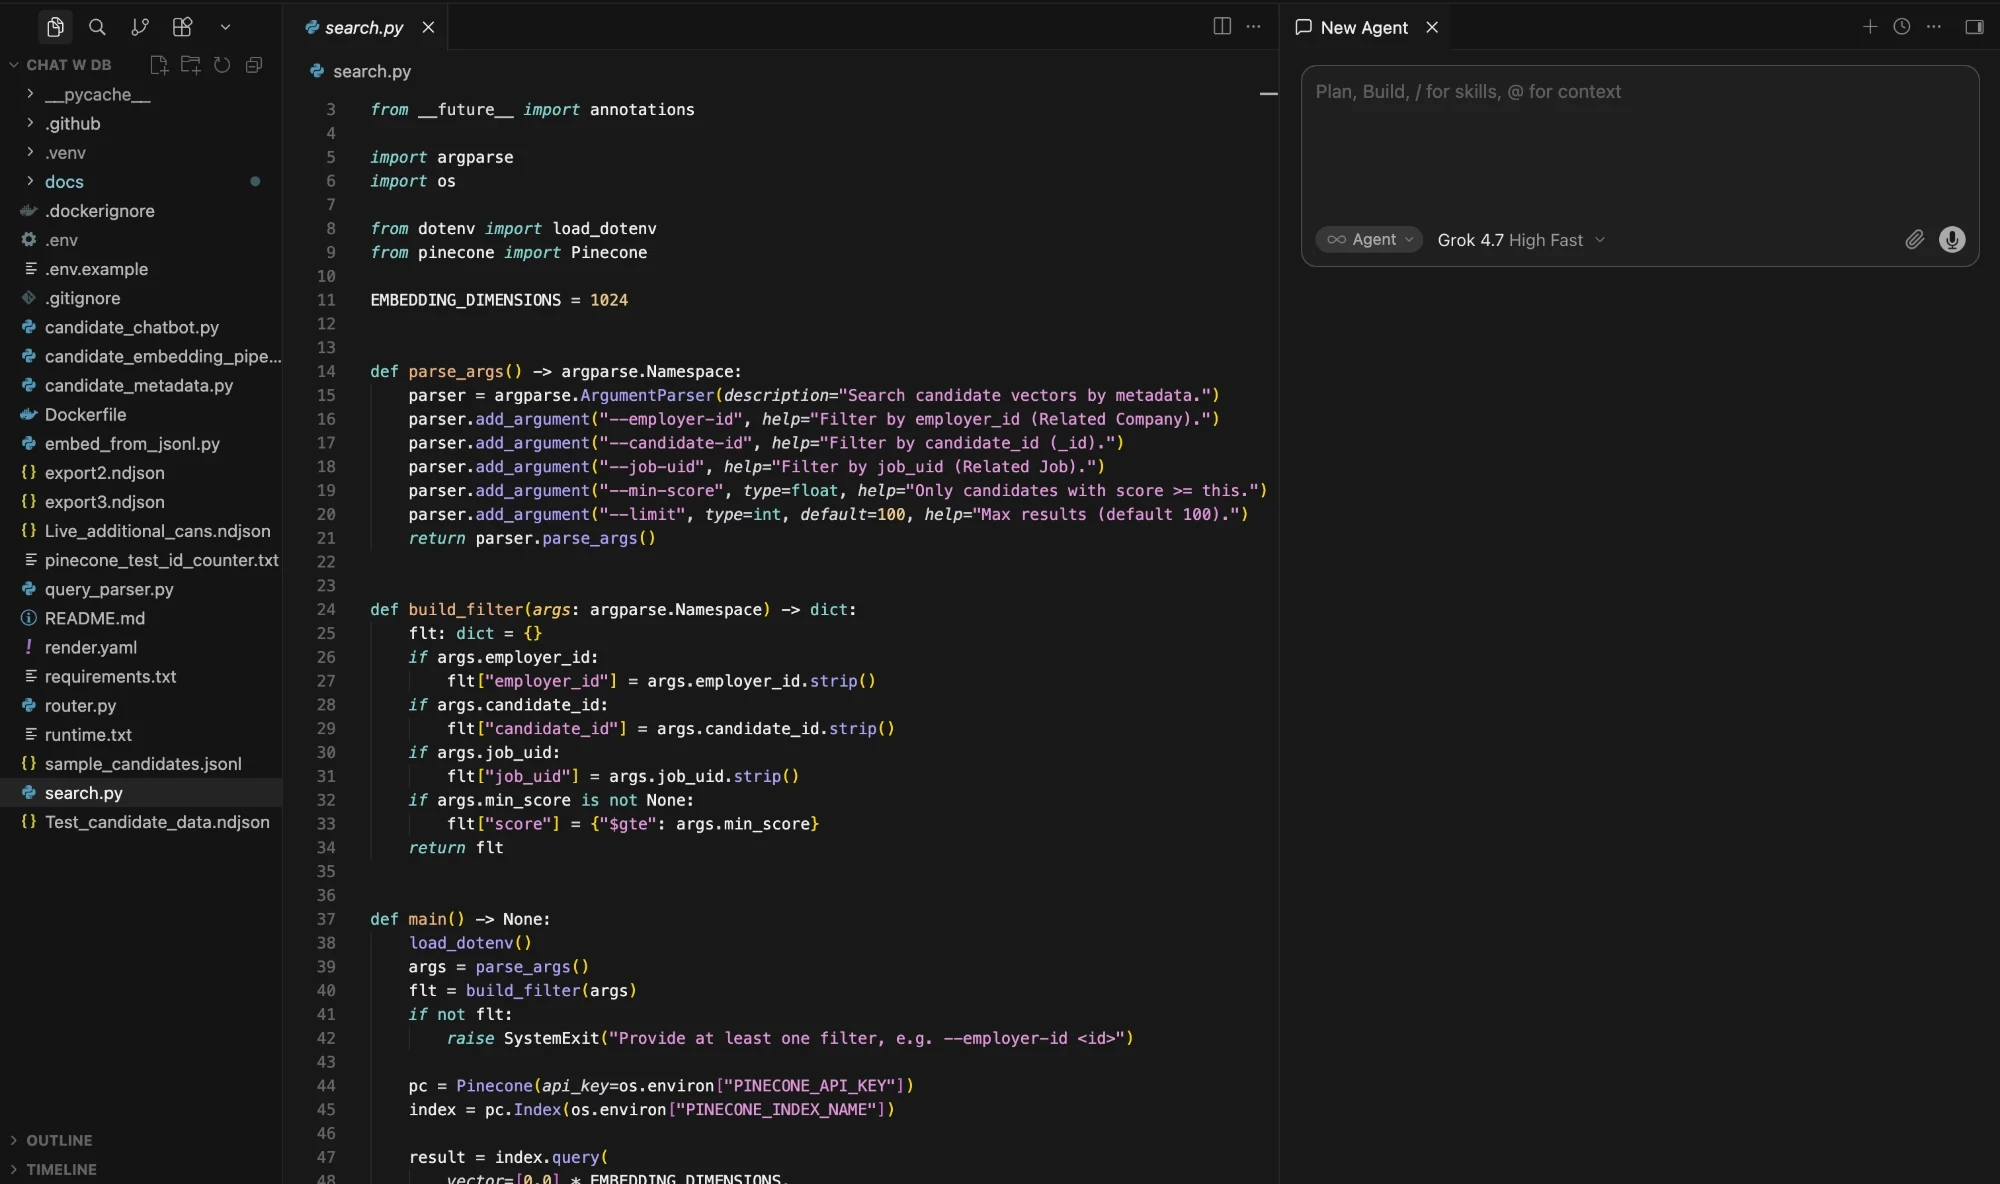This screenshot has height=1184, width=2000.
Task: Open the Extensions view icon
Action: [182, 27]
